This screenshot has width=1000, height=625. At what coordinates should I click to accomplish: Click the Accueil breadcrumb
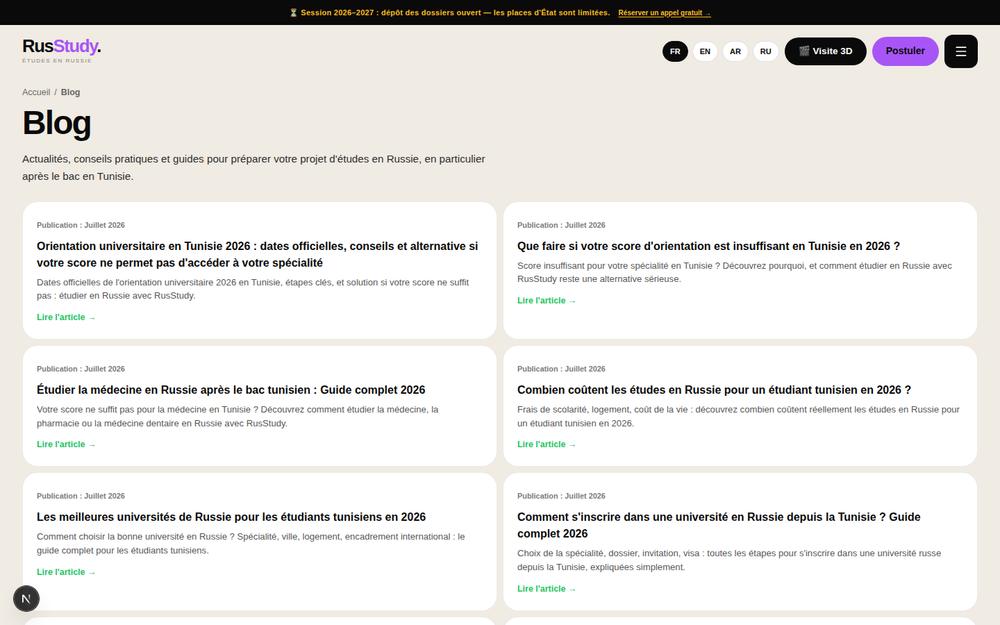click(36, 92)
